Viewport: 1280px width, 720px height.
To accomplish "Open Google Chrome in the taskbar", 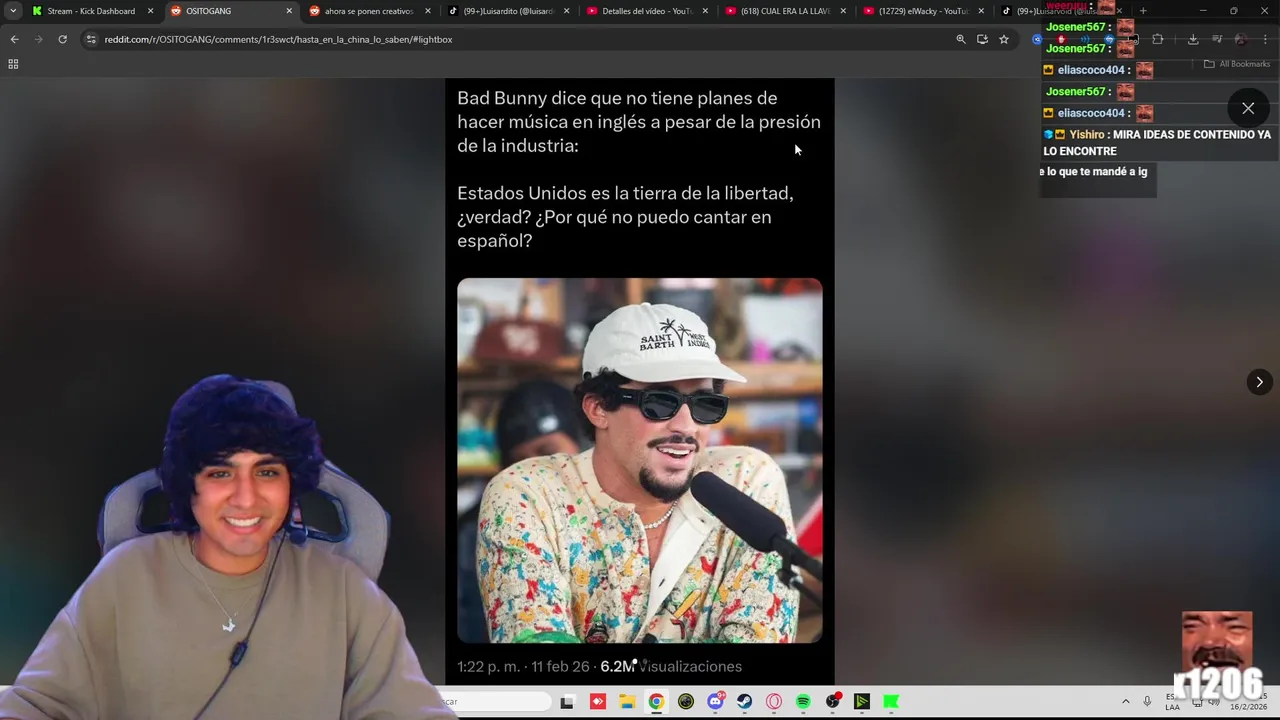I will pos(656,702).
